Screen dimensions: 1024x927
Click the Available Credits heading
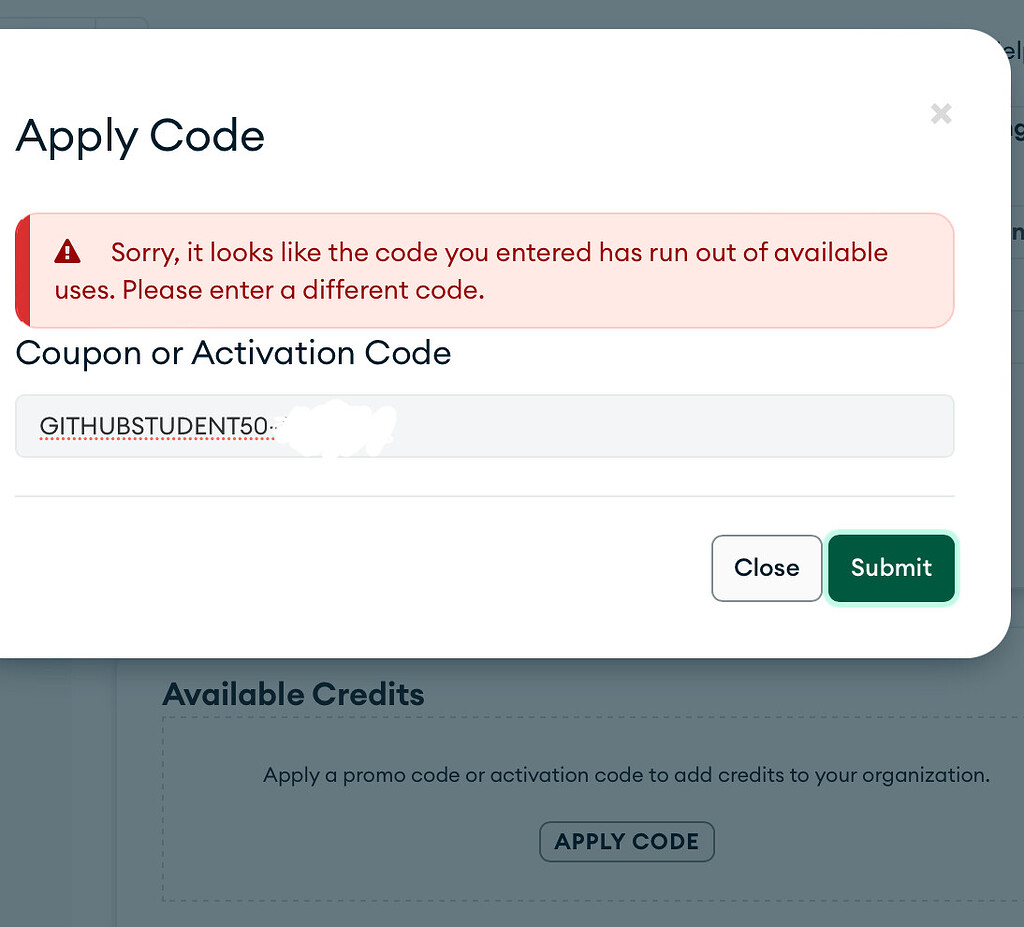(293, 694)
